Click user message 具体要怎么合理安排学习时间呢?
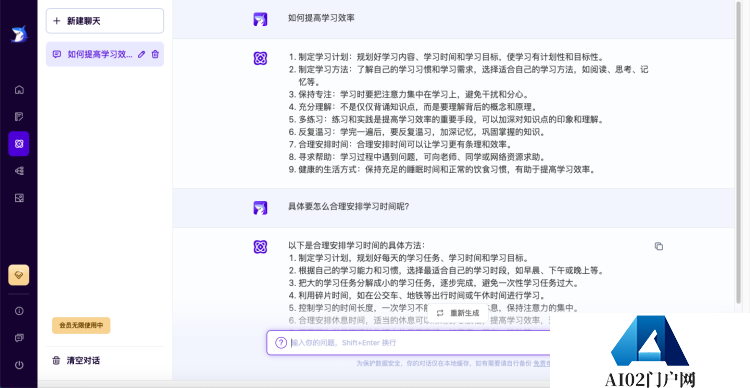This screenshot has height=388, width=750. 348,207
